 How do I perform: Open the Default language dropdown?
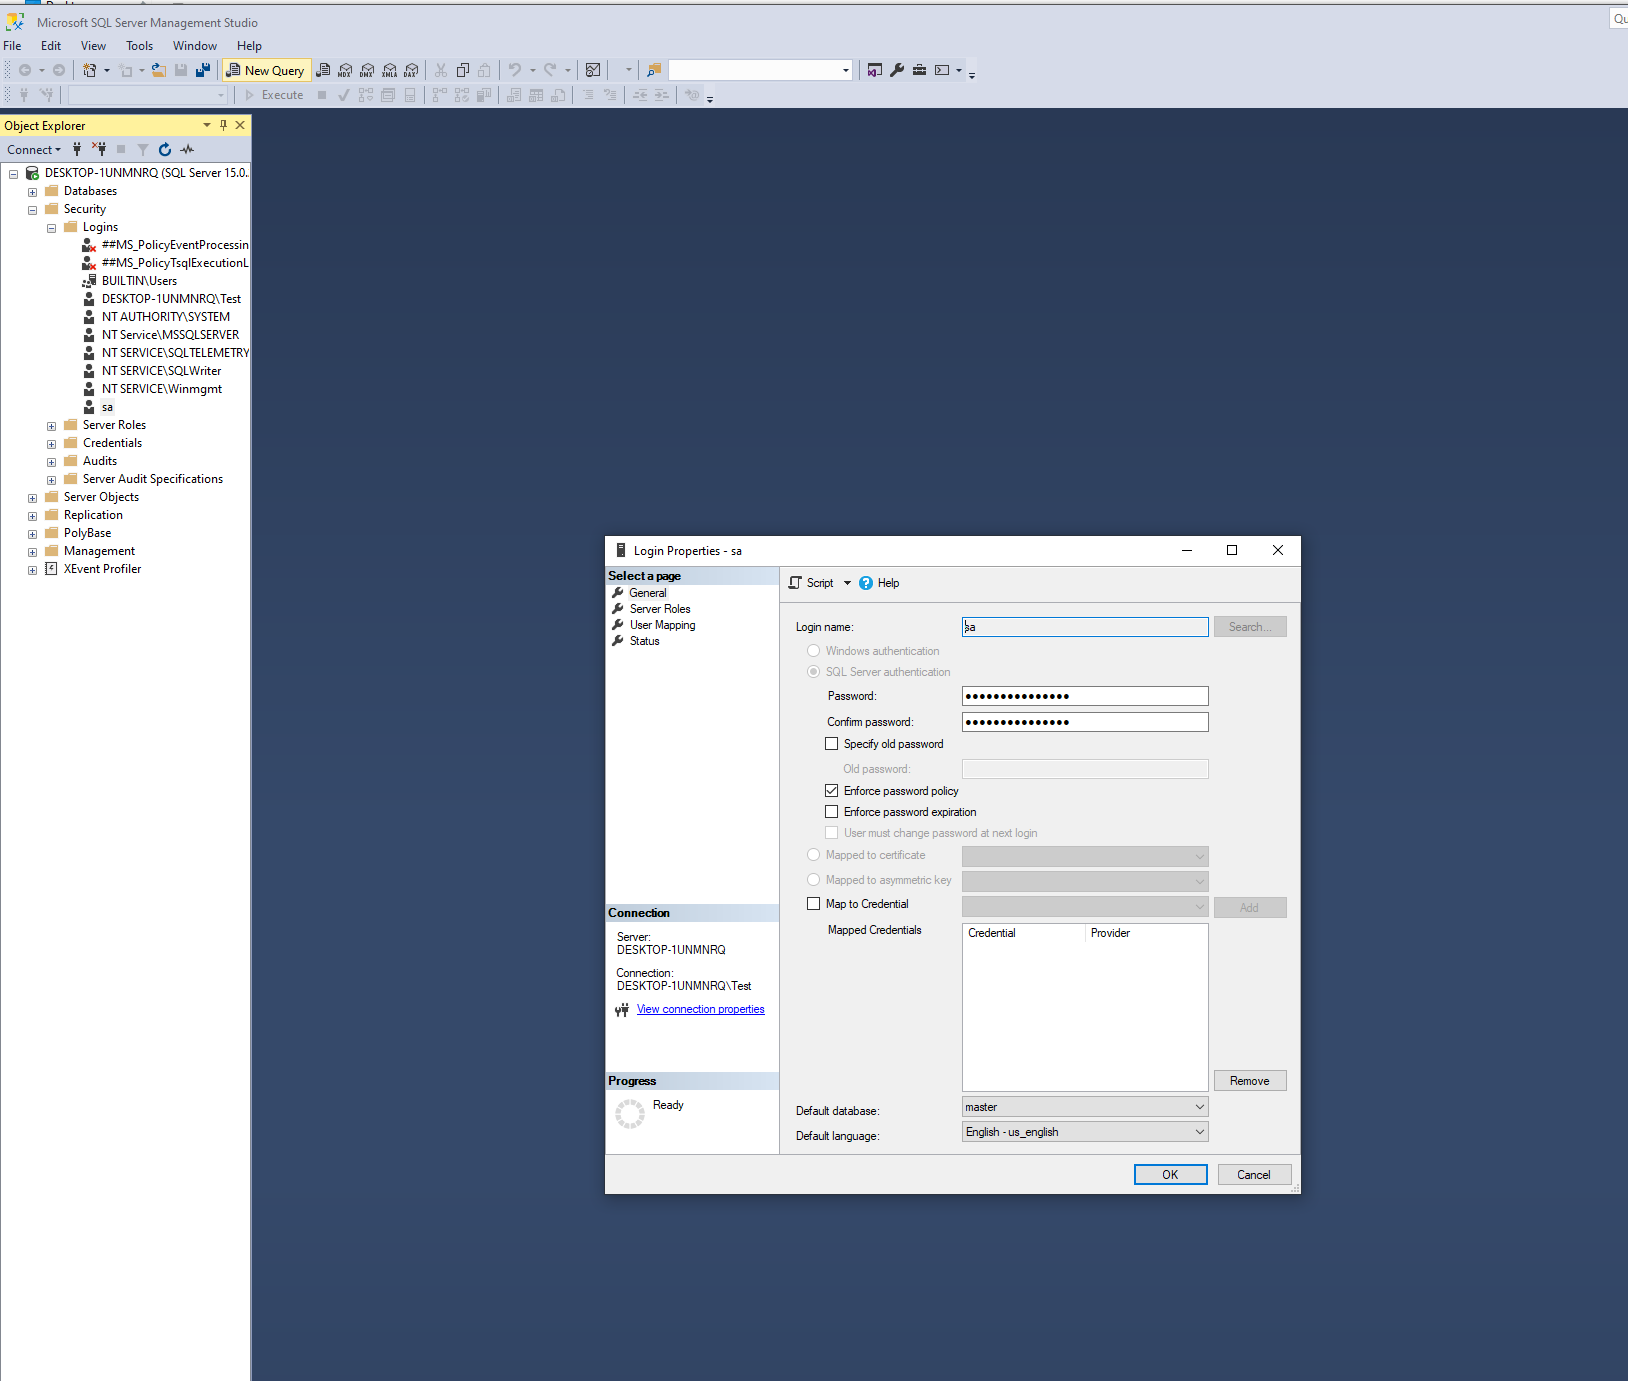pyautogui.click(x=1085, y=1132)
